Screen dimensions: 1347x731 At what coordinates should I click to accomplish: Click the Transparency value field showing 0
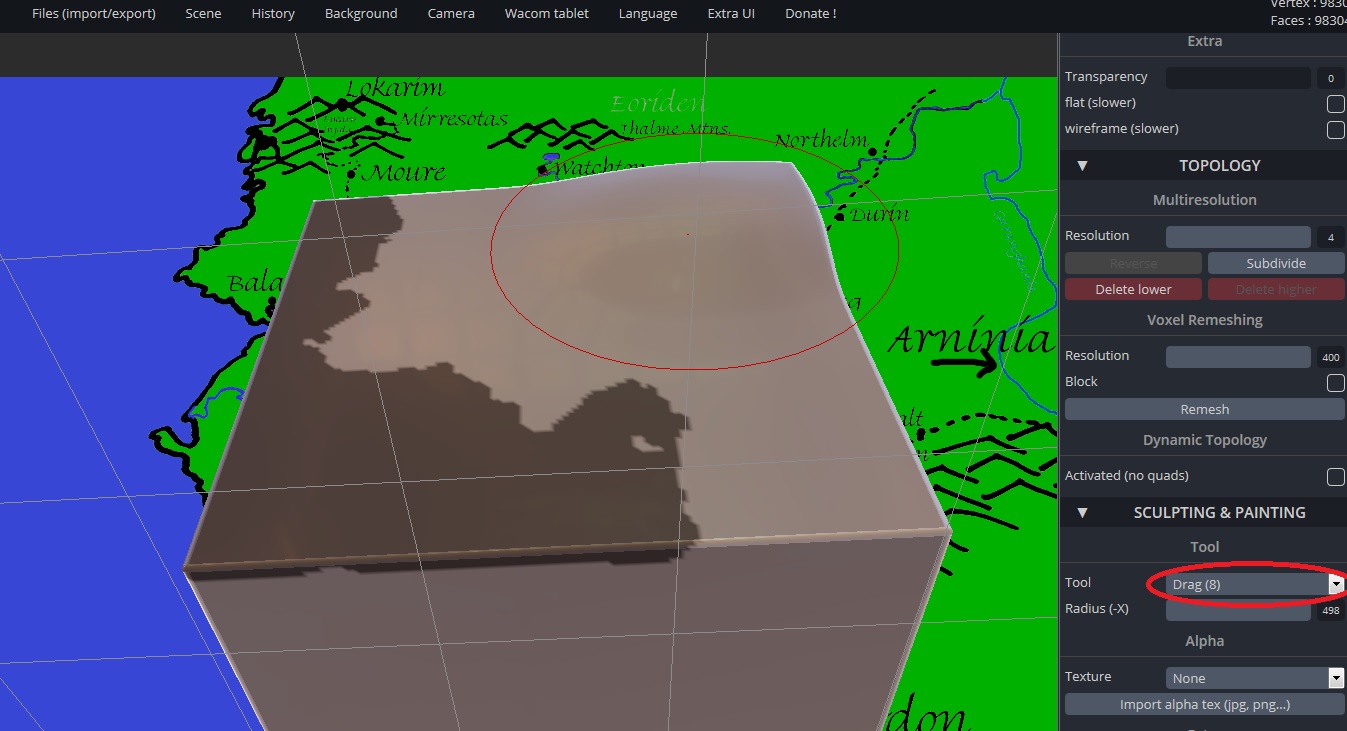pos(1330,78)
